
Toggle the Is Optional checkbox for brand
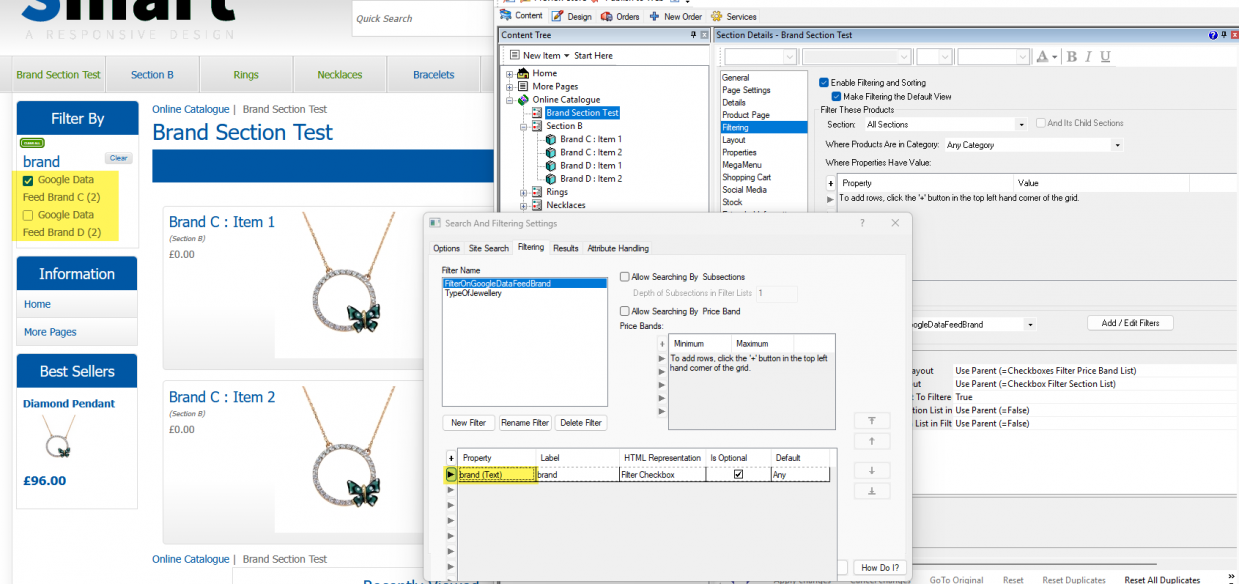coord(738,475)
